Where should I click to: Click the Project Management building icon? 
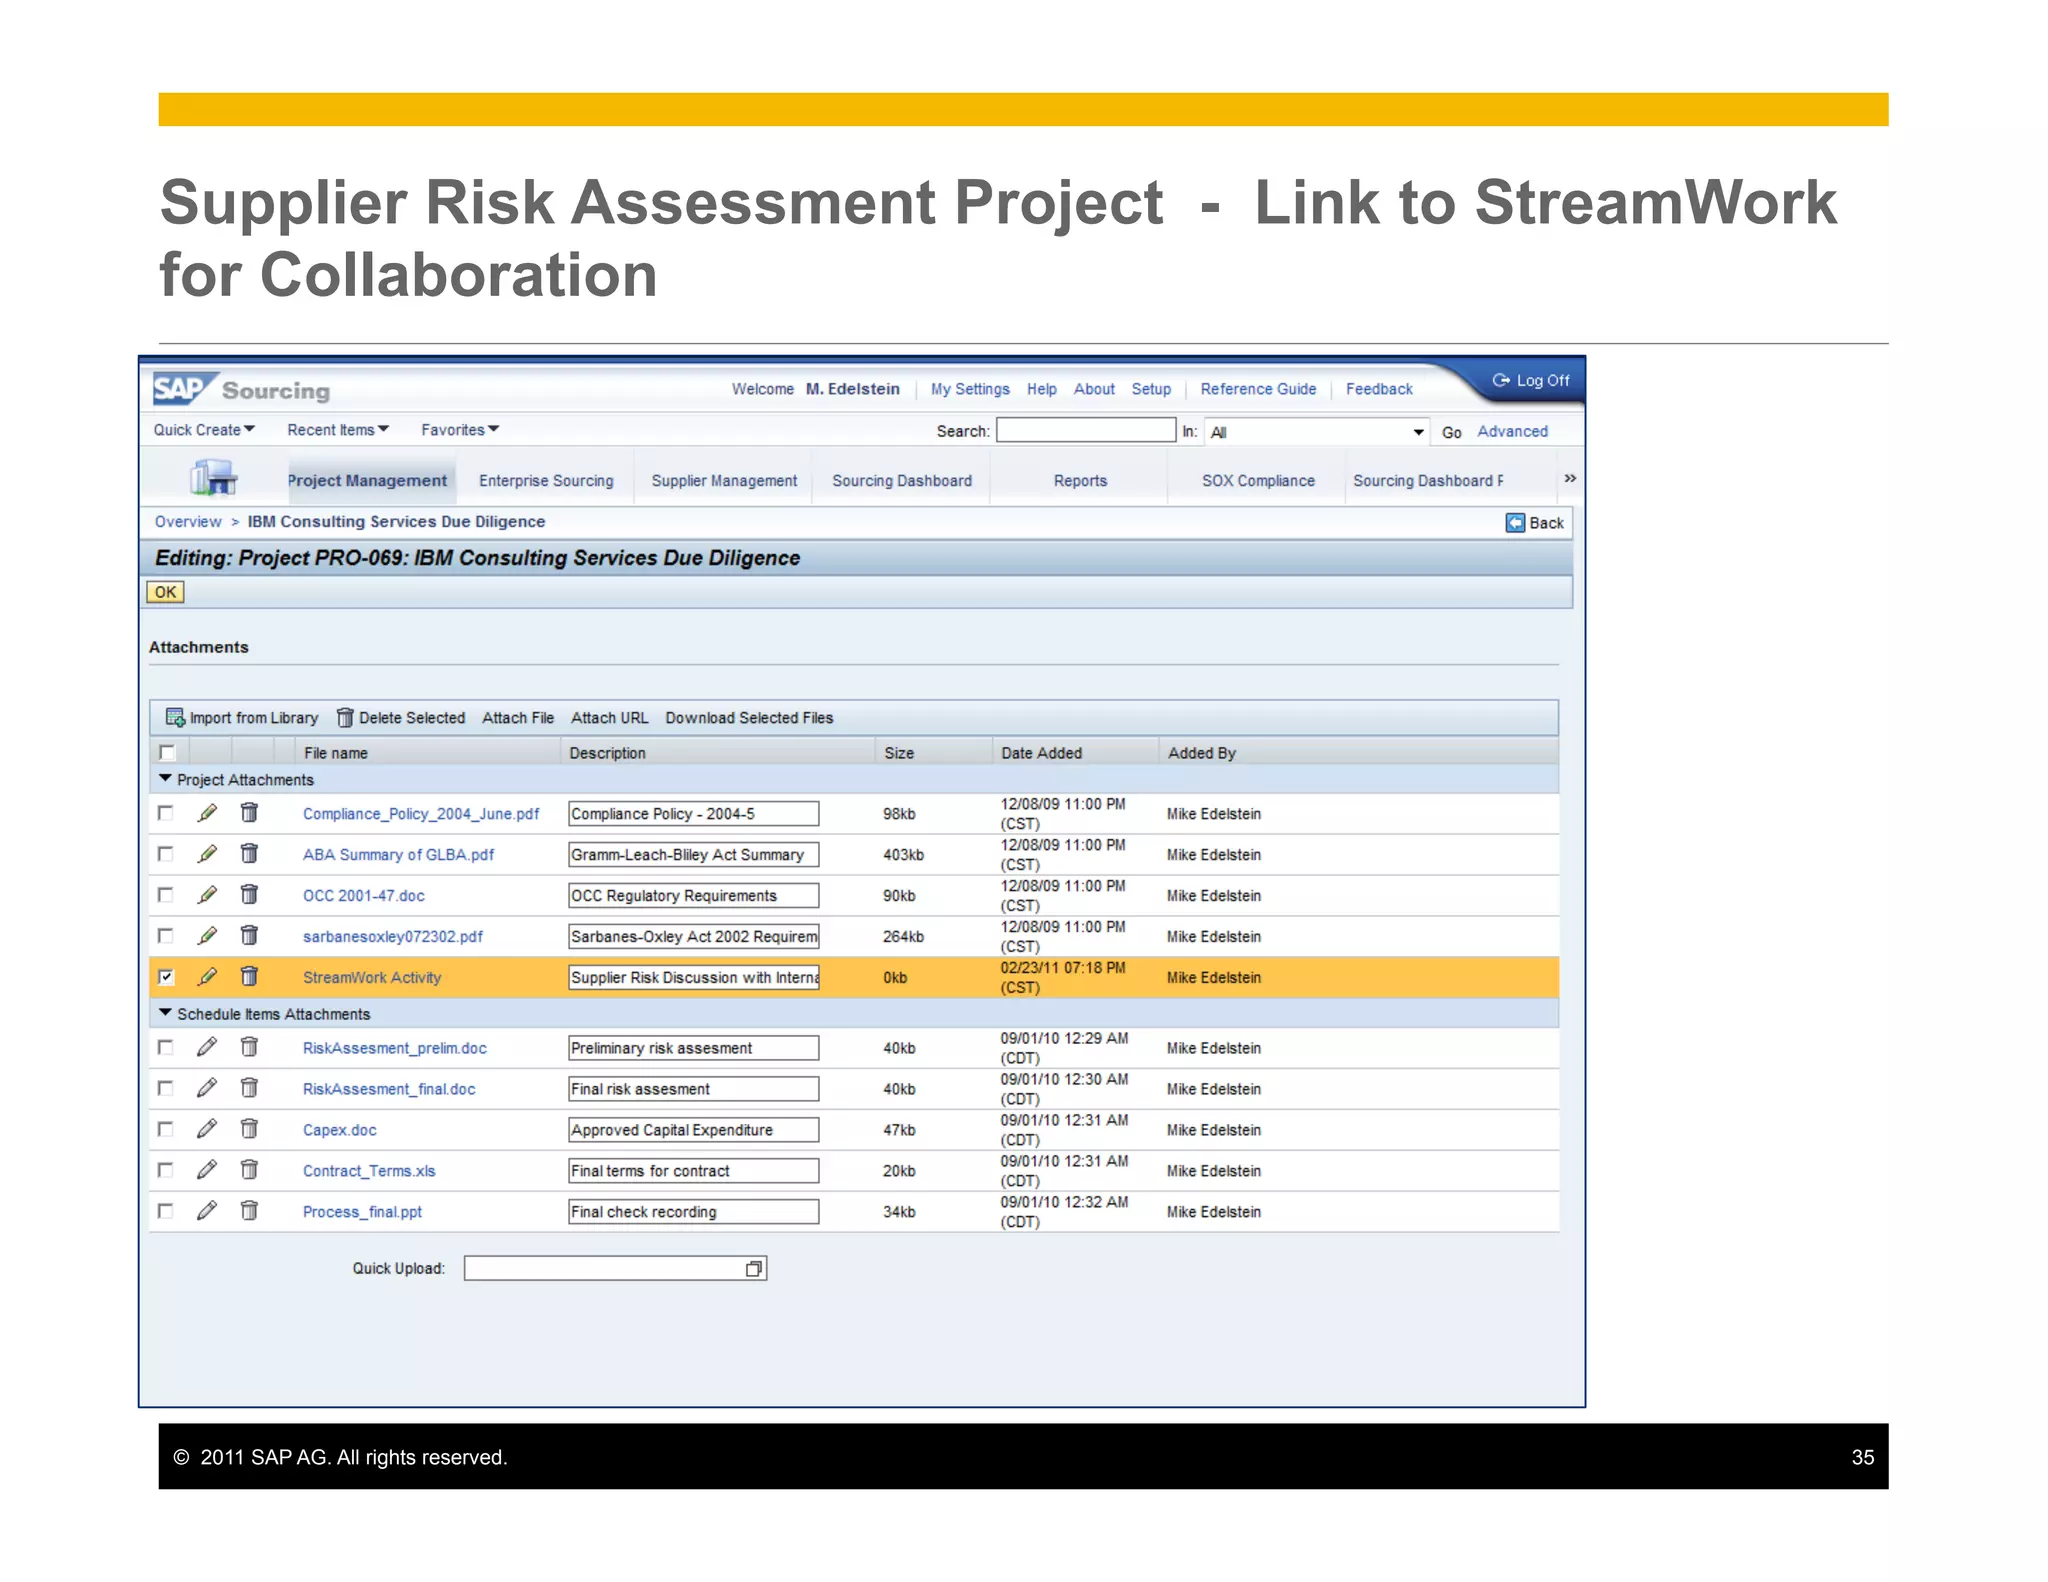coord(214,478)
